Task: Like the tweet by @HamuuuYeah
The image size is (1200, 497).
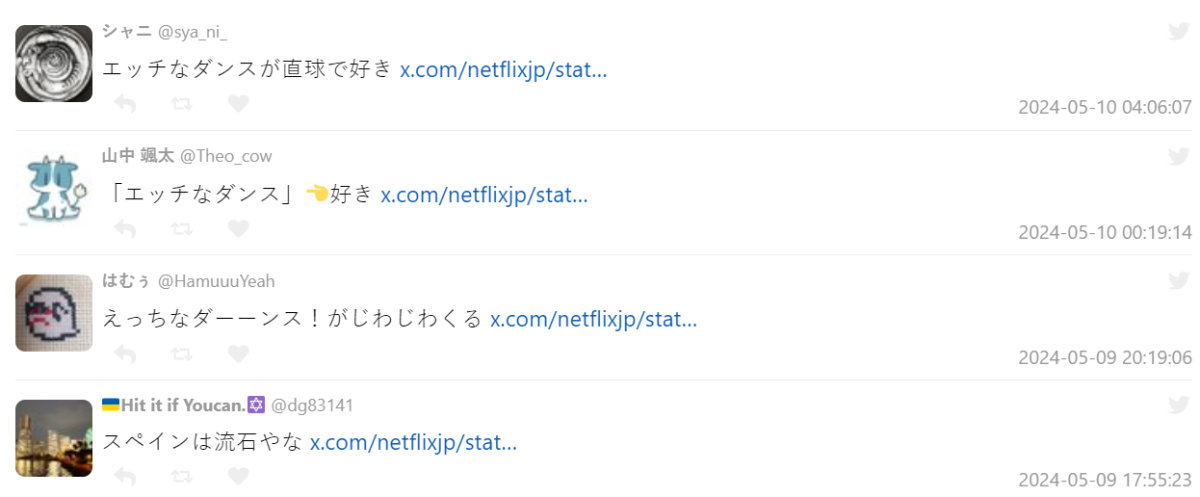Action: point(237,354)
